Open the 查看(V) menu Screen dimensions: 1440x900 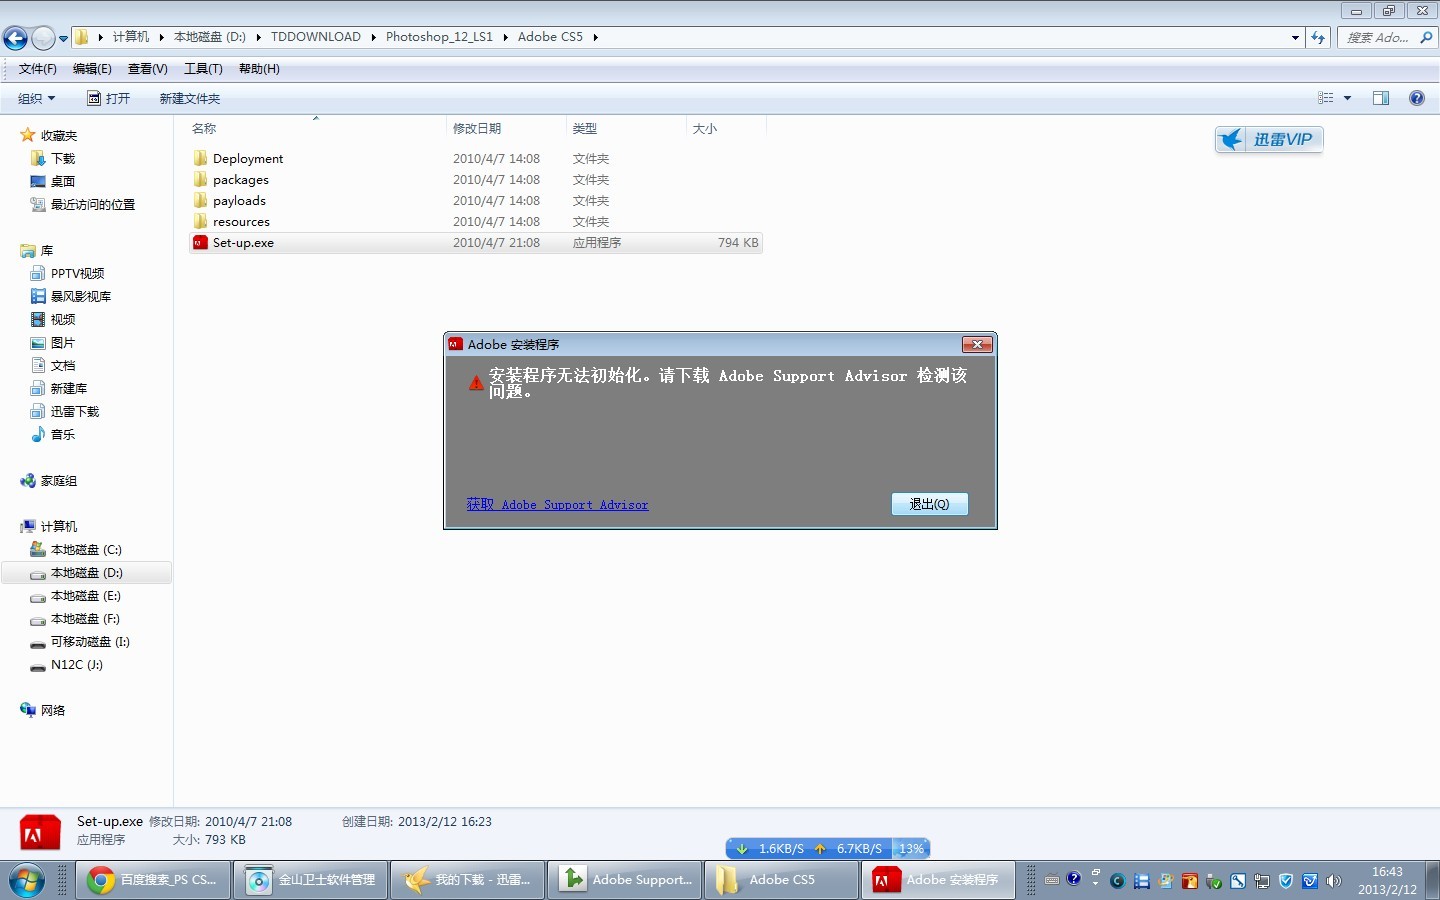(148, 69)
